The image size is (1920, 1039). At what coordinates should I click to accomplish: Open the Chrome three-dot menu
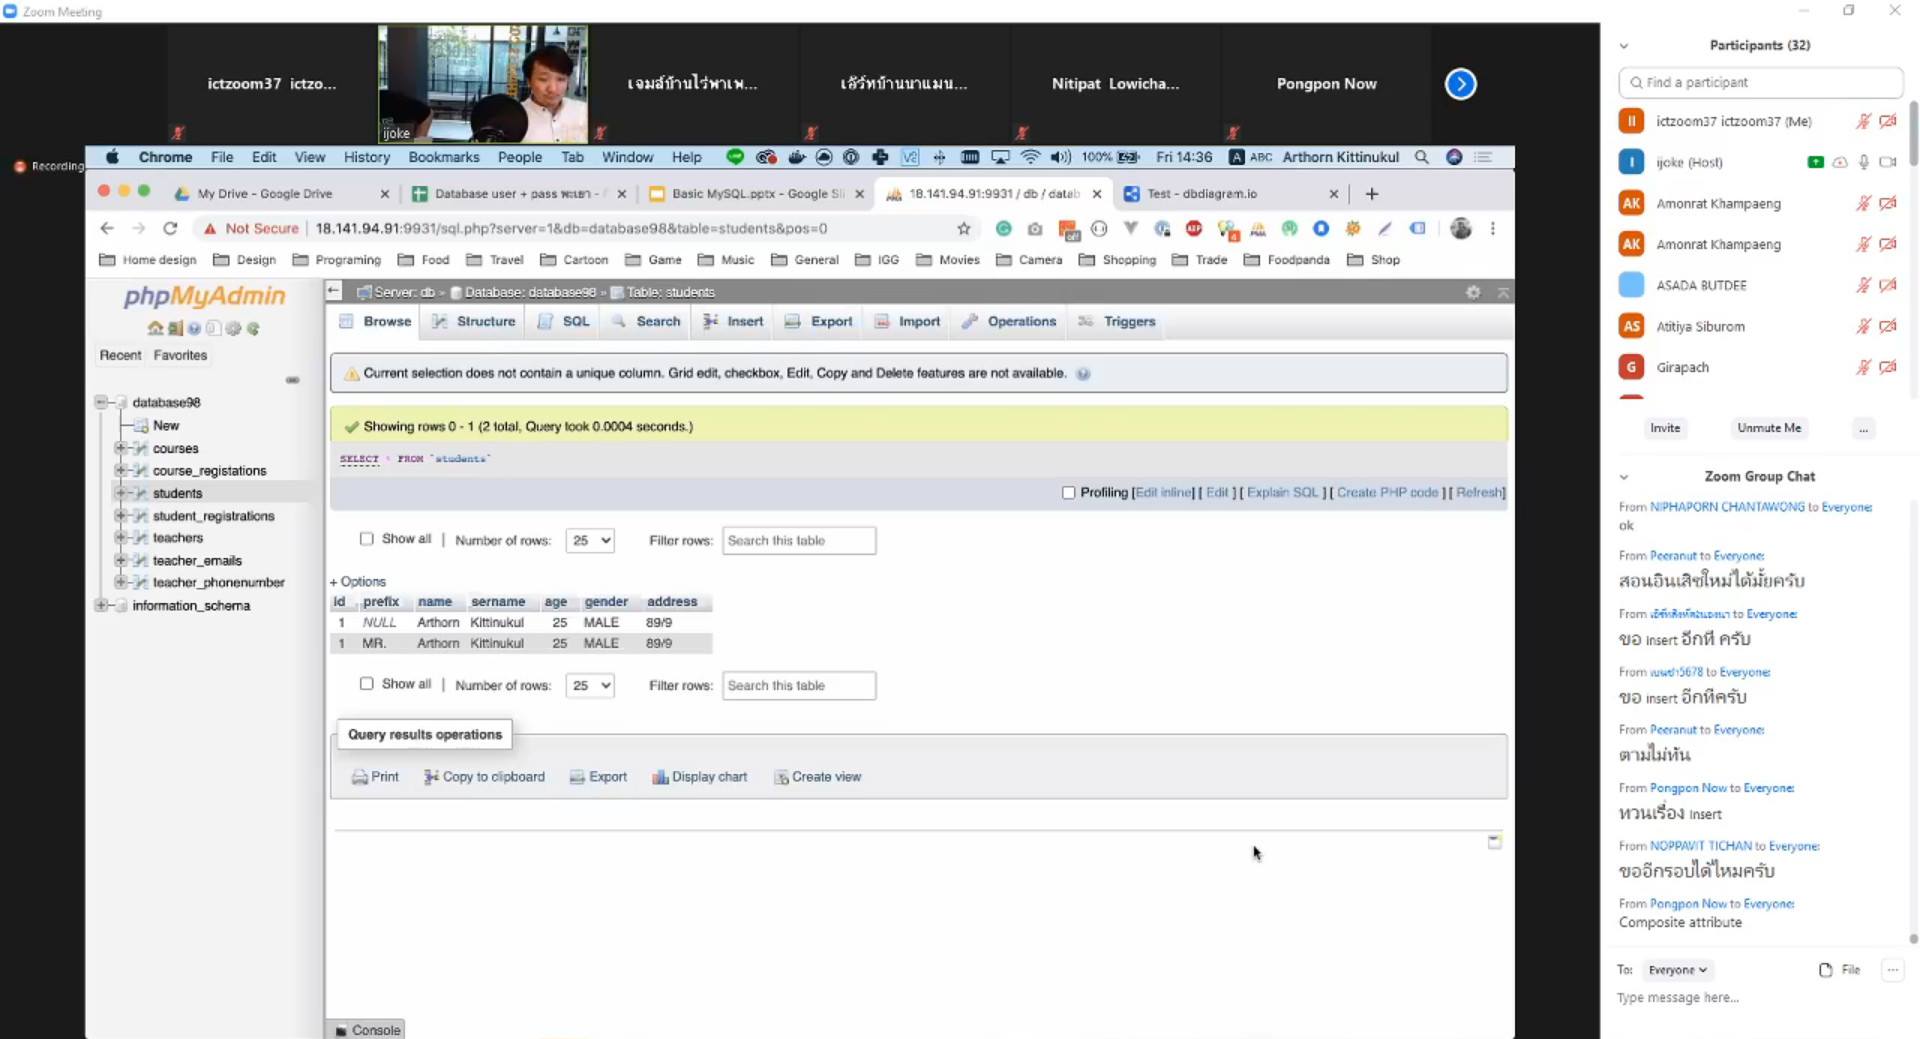tap(1492, 228)
